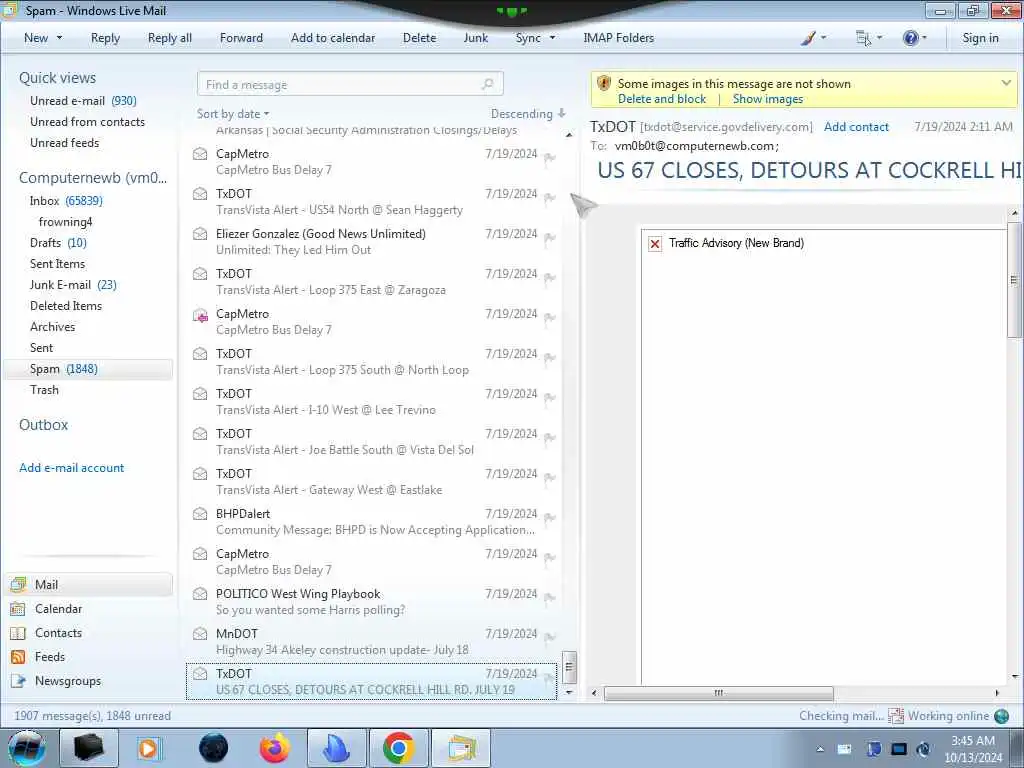Expand the images warning bar chevron
The height and width of the screenshot is (768, 1024).
click(1006, 83)
